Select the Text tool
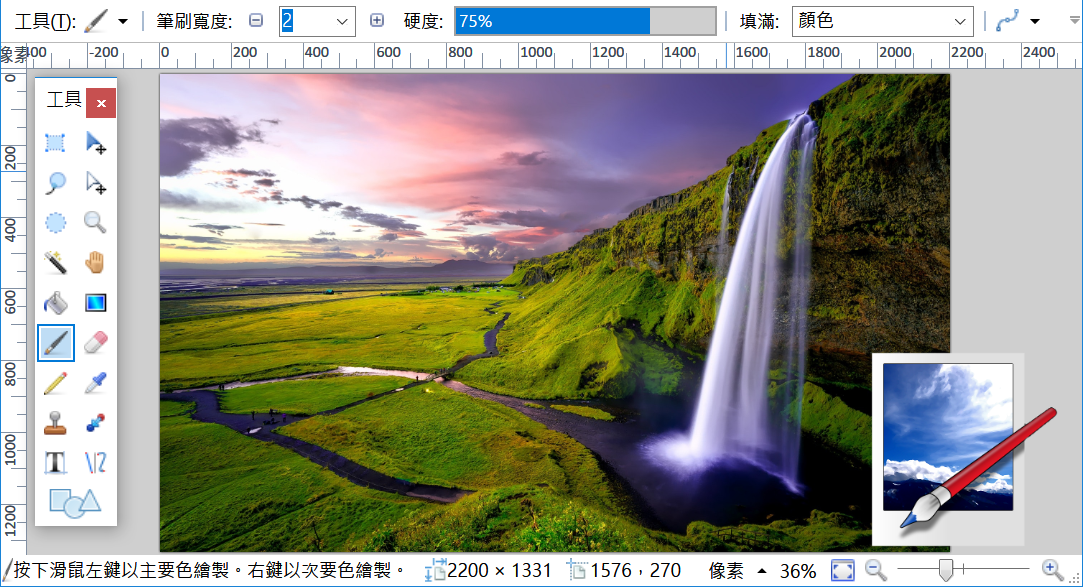 tap(55, 462)
